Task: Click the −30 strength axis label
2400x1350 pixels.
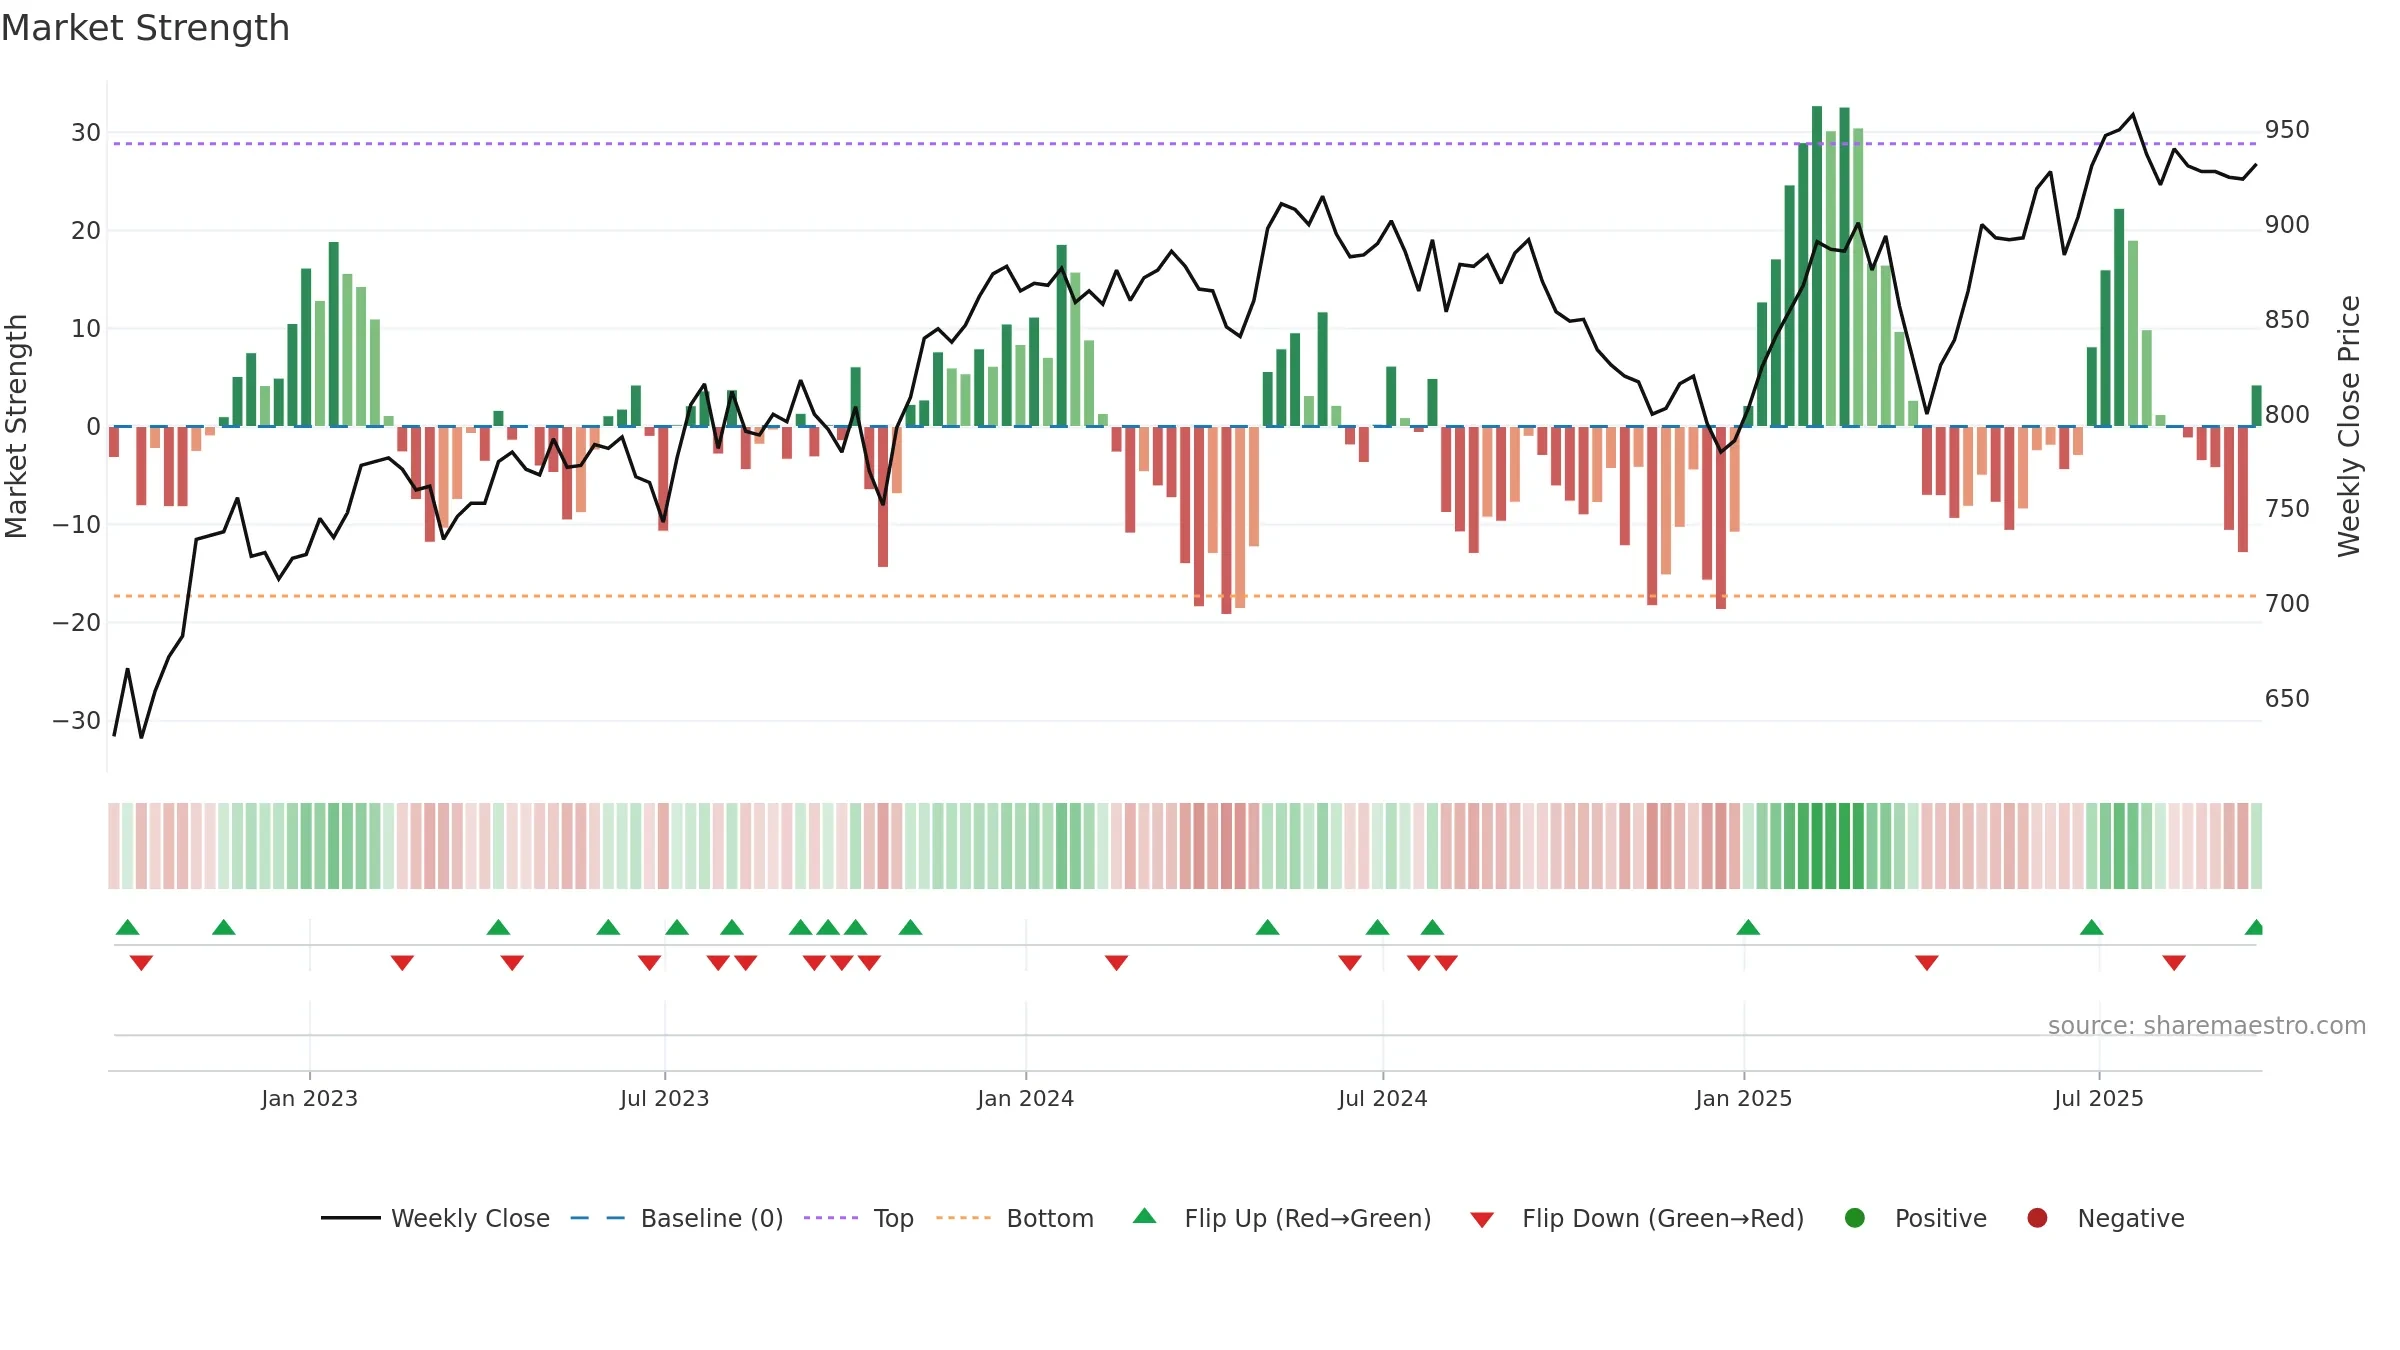Action: click(77, 720)
